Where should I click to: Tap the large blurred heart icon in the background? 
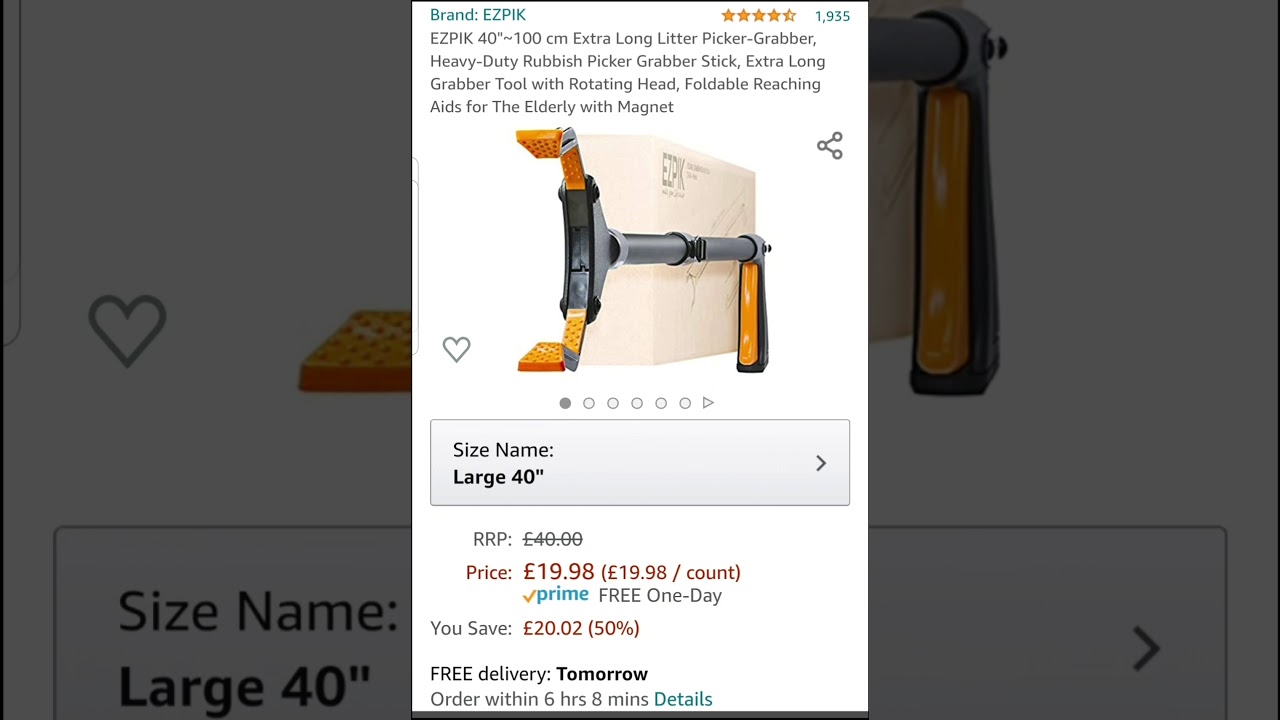(x=127, y=331)
